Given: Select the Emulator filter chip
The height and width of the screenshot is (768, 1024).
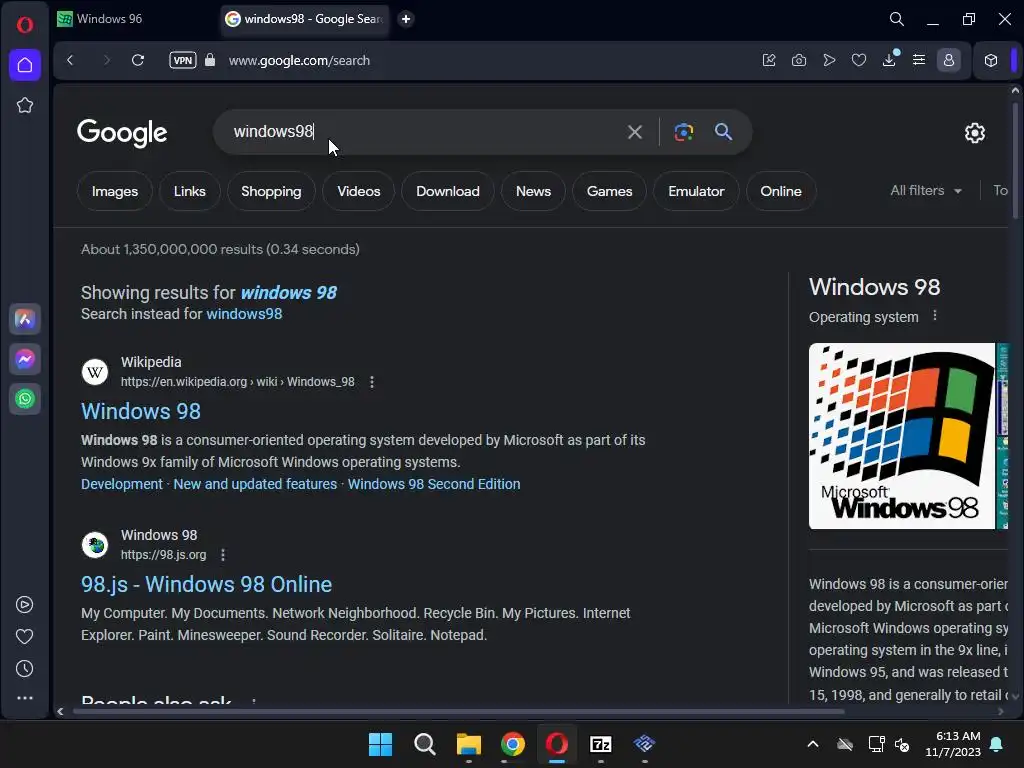Looking at the screenshot, I should pyautogui.click(x=696, y=191).
